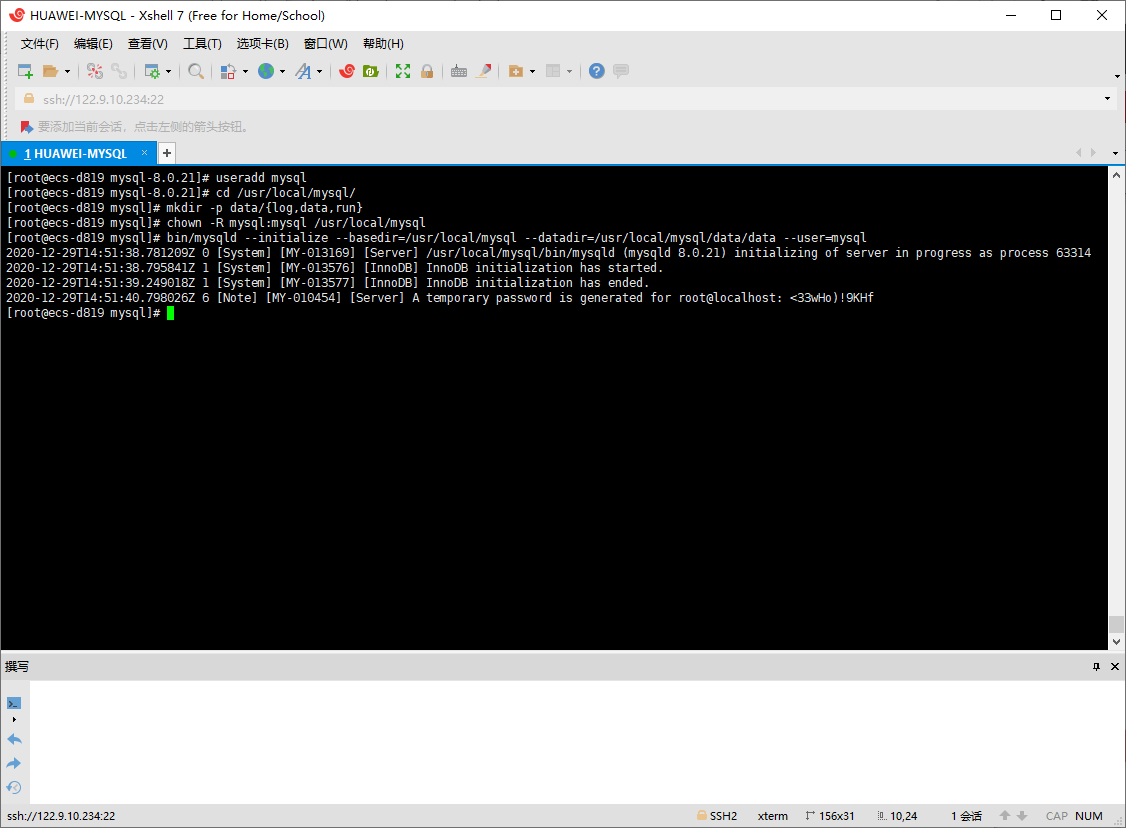Screen dimensions: 1126x828
Task: Open the 查看(V) menu
Action: coord(147,44)
